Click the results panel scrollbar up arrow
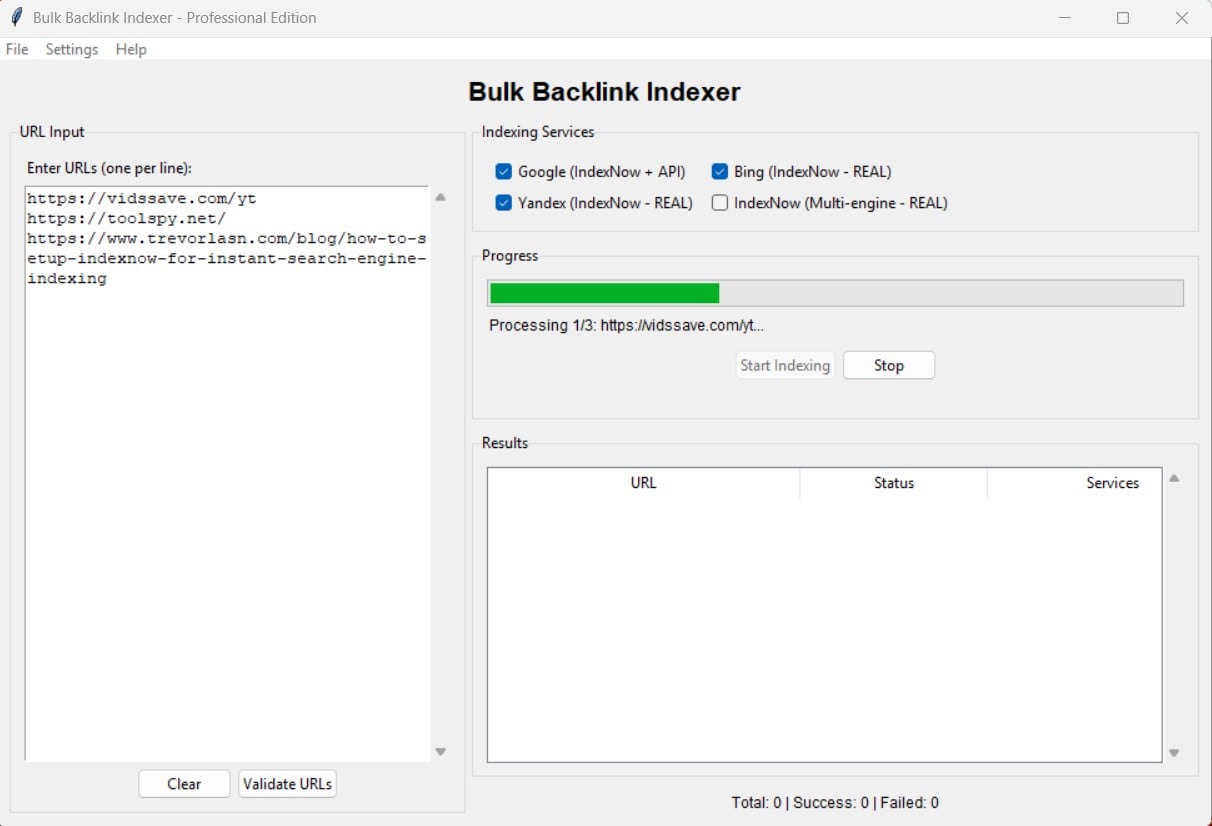The width and height of the screenshot is (1212, 826). point(1173,476)
